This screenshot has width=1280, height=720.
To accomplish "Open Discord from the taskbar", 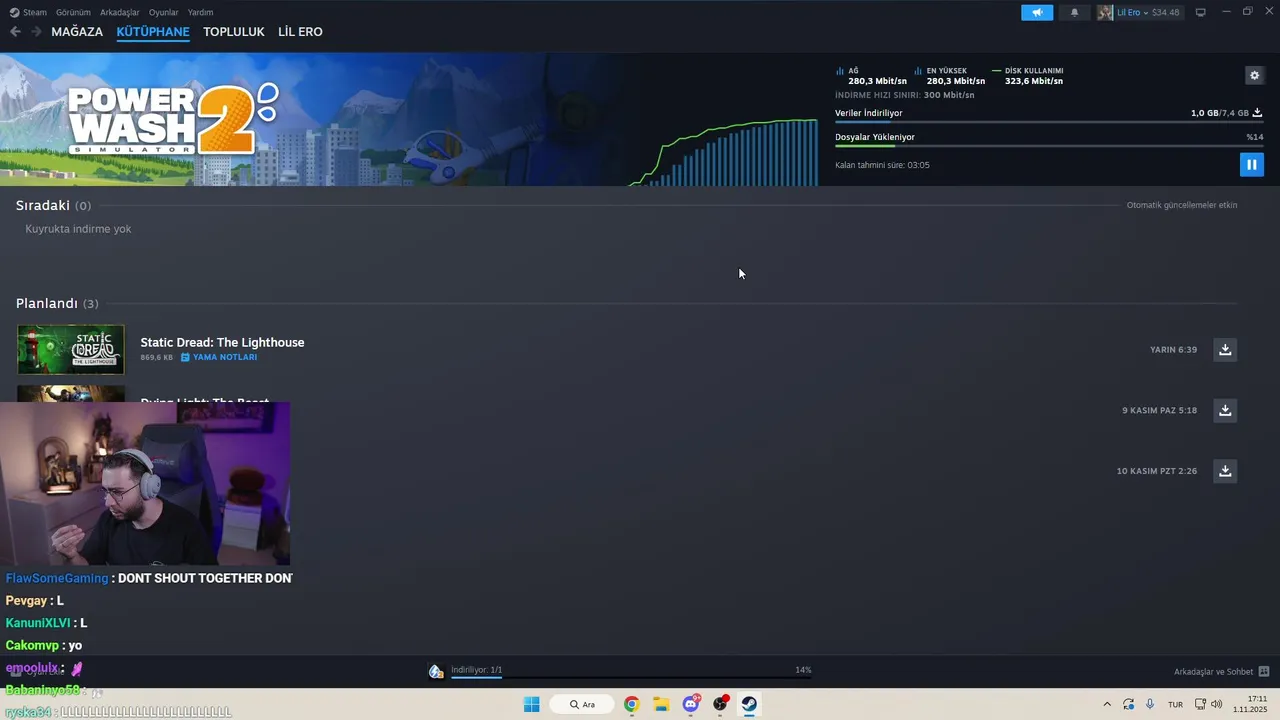I will click(691, 704).
